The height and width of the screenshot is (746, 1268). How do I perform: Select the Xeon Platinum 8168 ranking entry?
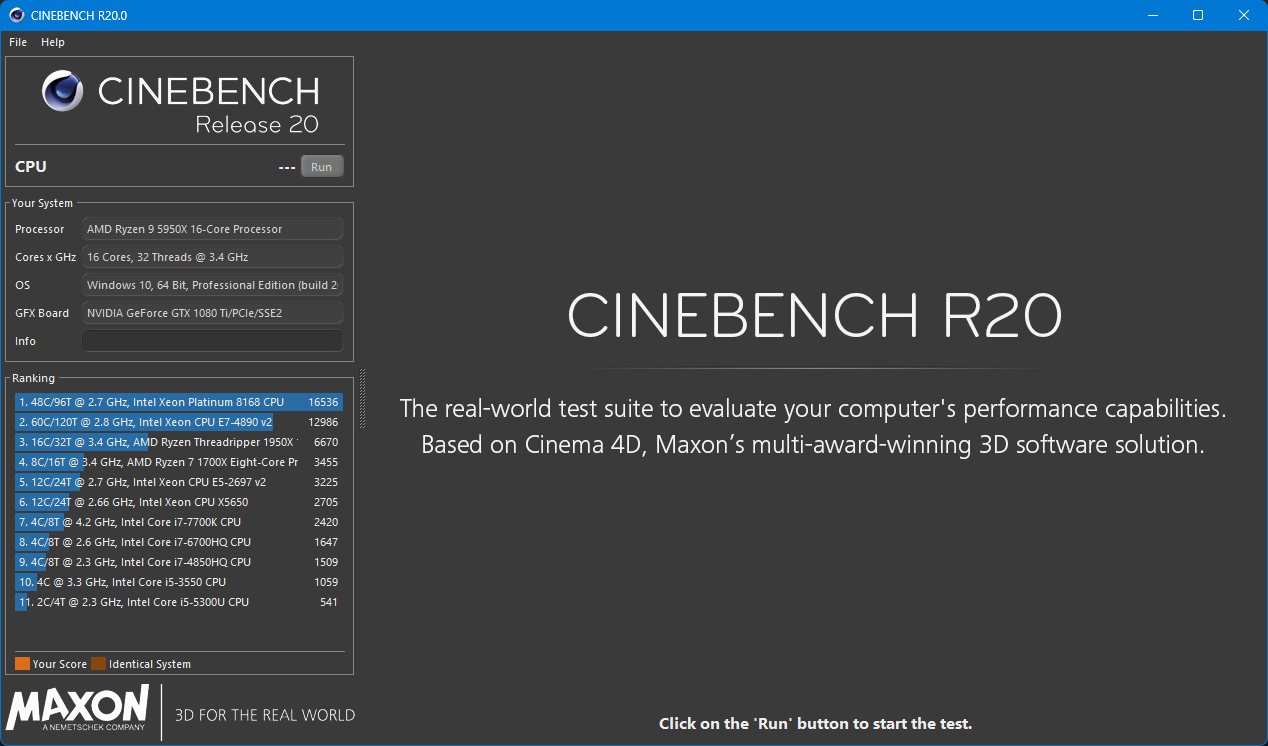pos(178,402)
